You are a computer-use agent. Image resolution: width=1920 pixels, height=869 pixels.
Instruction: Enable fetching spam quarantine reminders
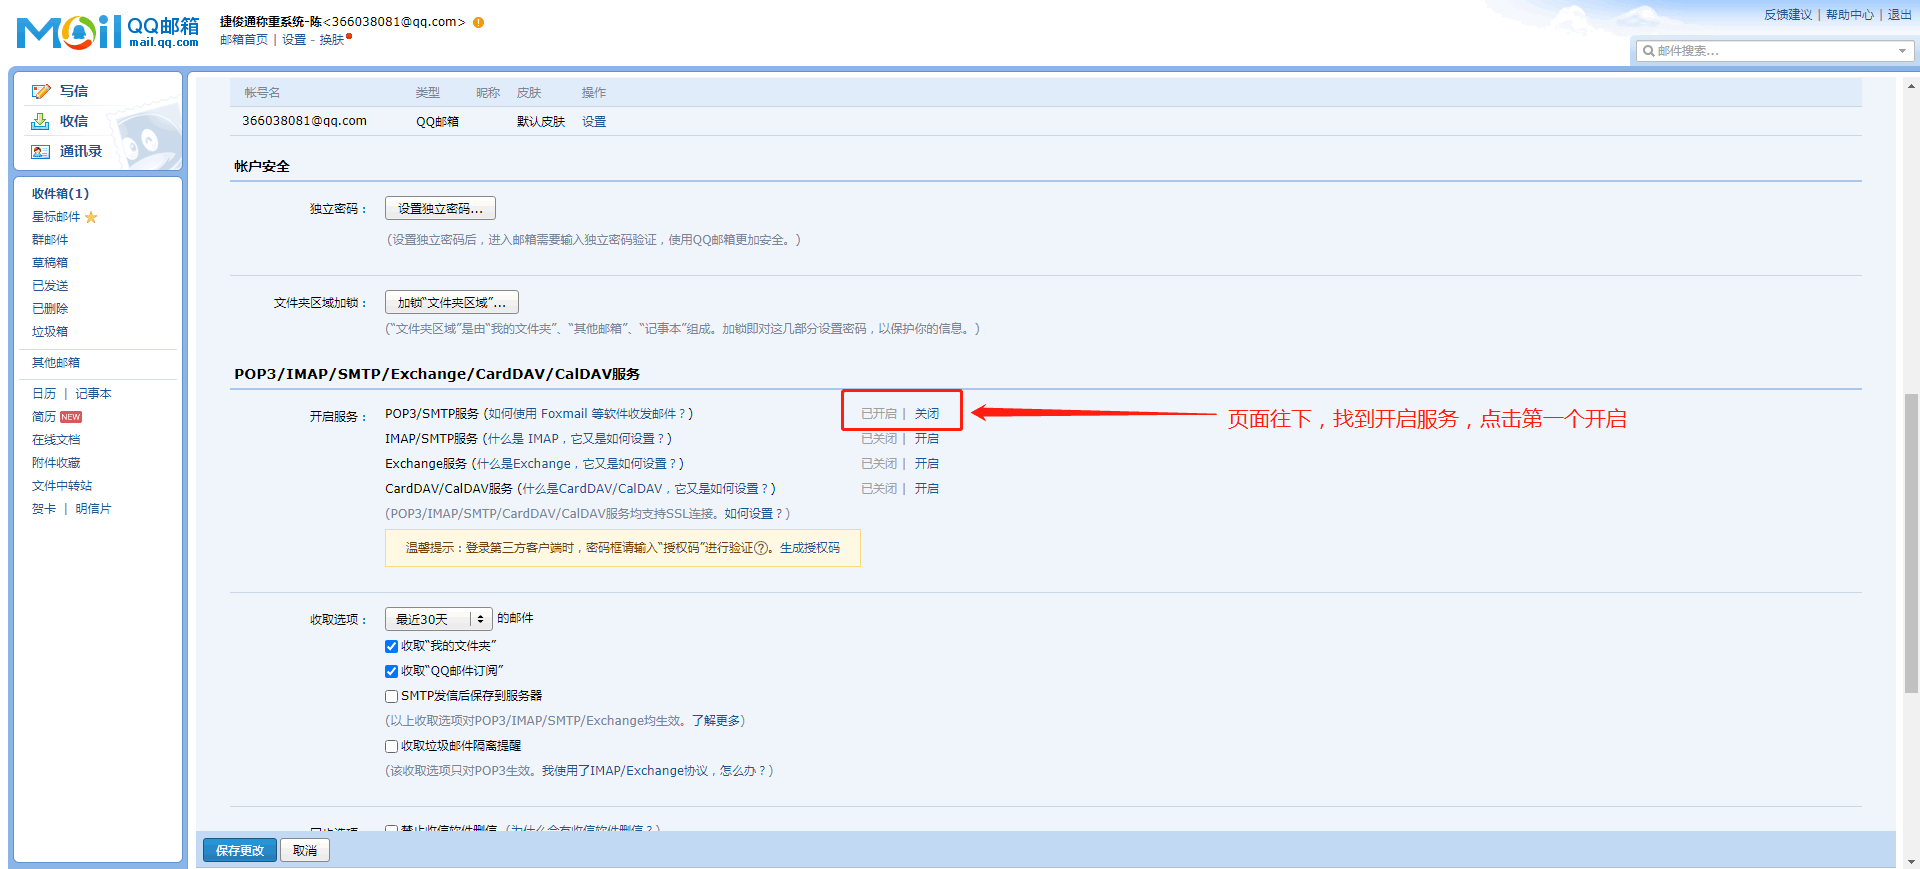click(392, 746)
